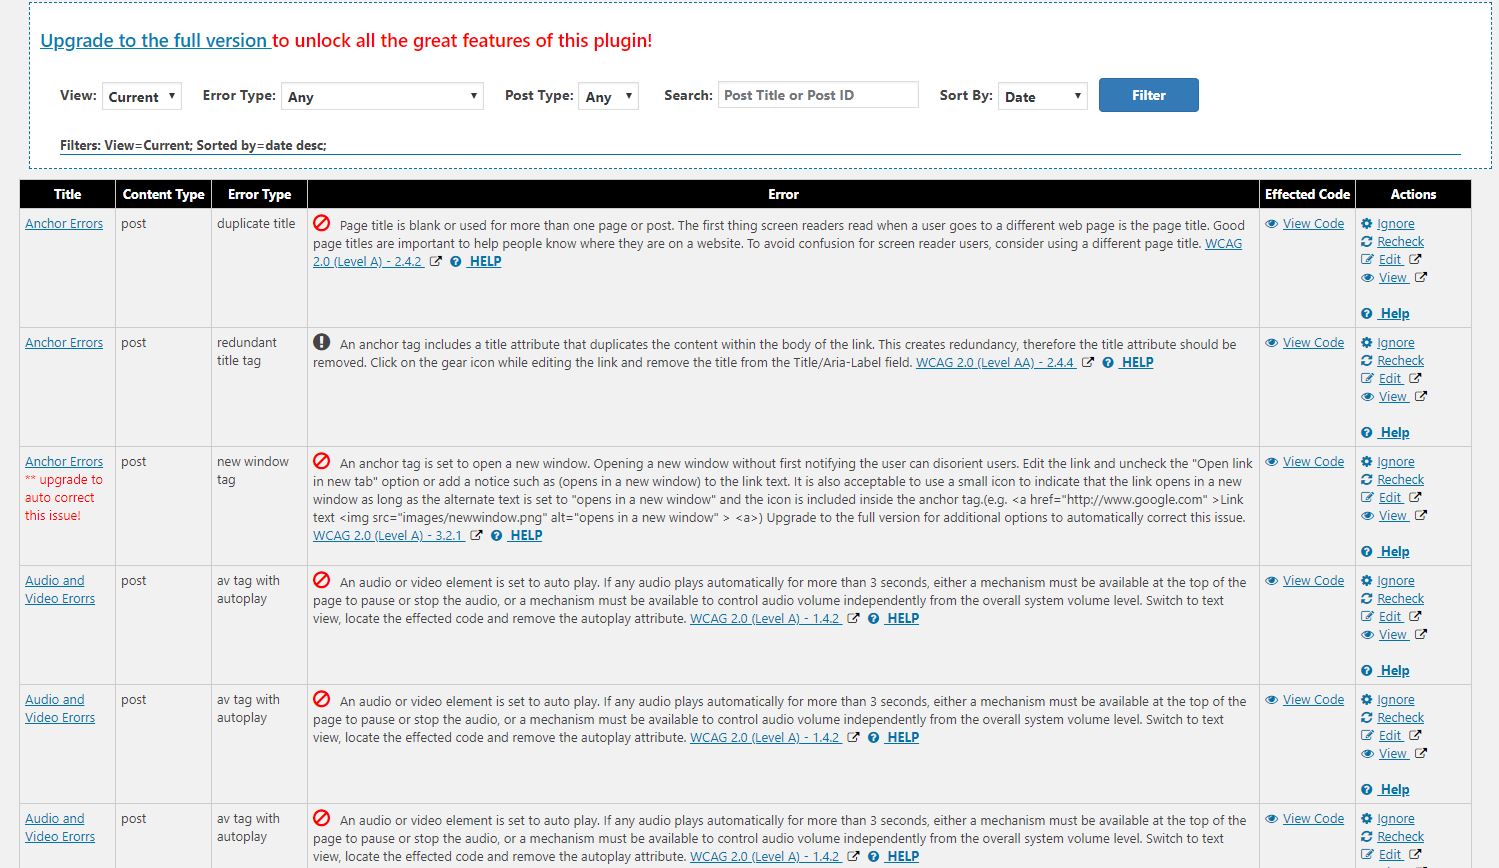View Code for the first av tag with autoplay row
Viewport: 1499px width, 868px height.
pyautogui.click(x=1313, y=581)
